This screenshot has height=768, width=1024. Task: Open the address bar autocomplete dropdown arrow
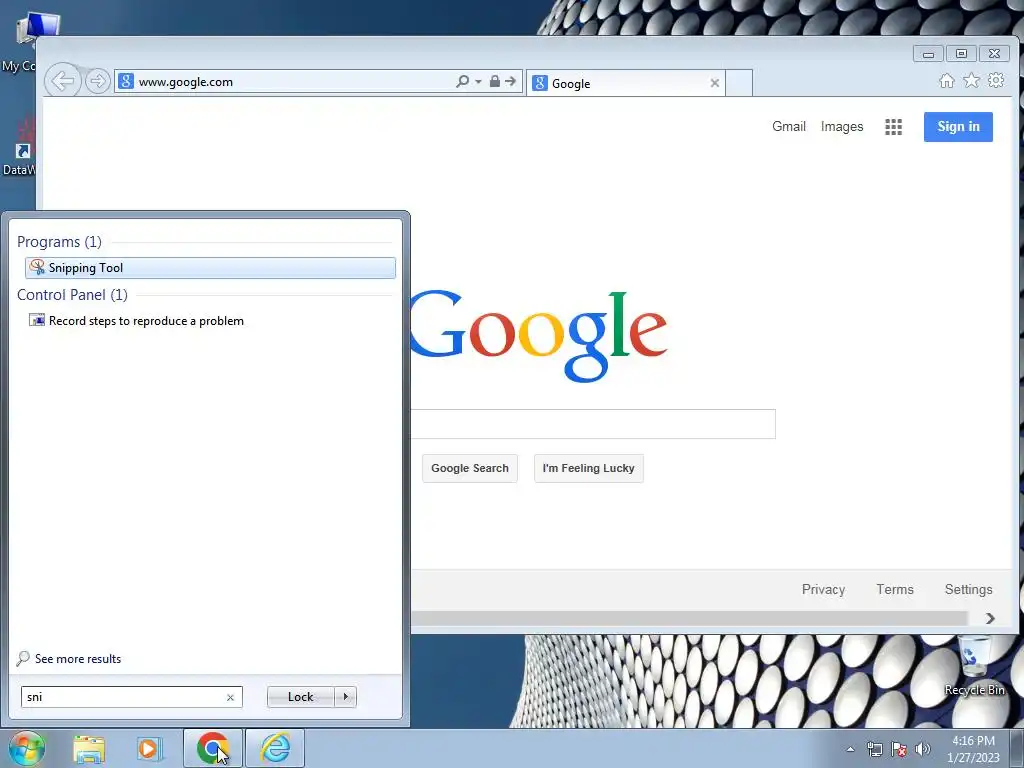pos(478,82)
